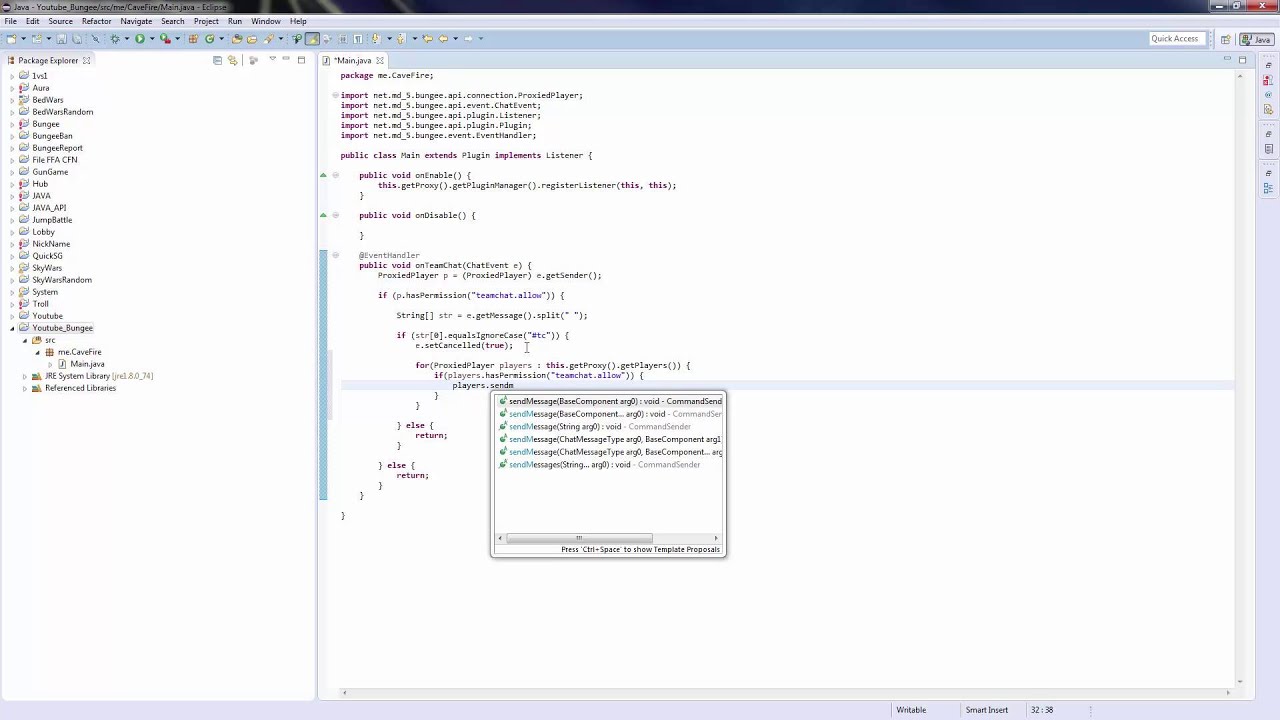Toggle Show Whitespace Characters
The height and width of the screenshot is (720, 1280).
coord(357,39)
